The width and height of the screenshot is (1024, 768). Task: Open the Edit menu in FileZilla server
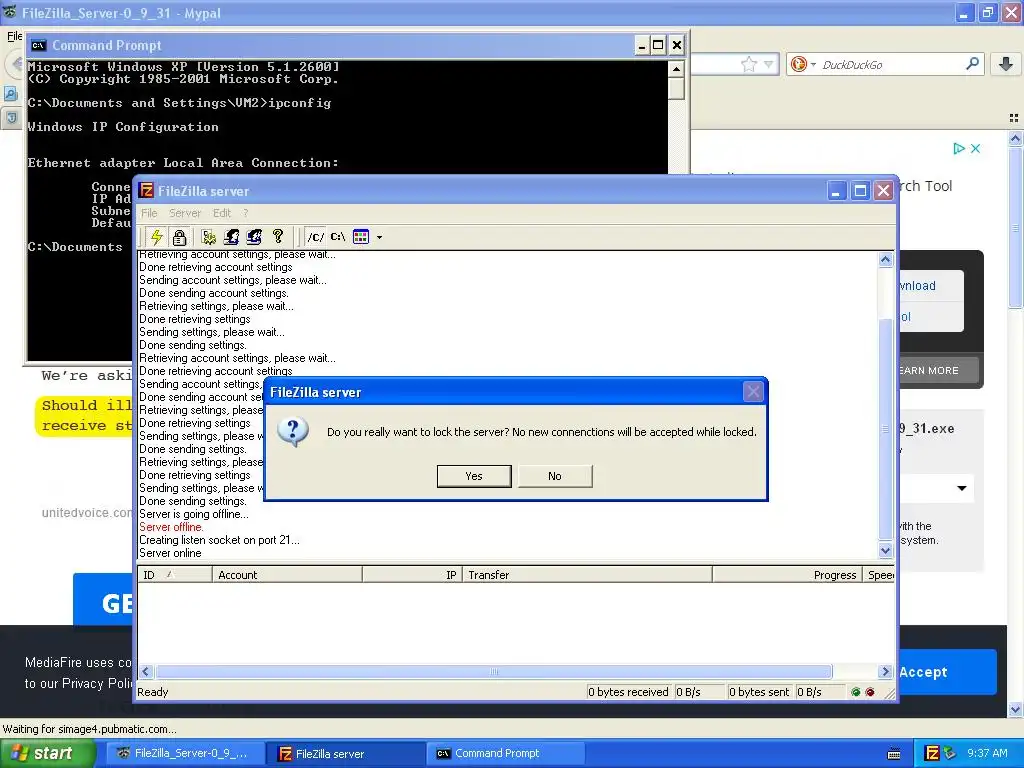[221, 213]
